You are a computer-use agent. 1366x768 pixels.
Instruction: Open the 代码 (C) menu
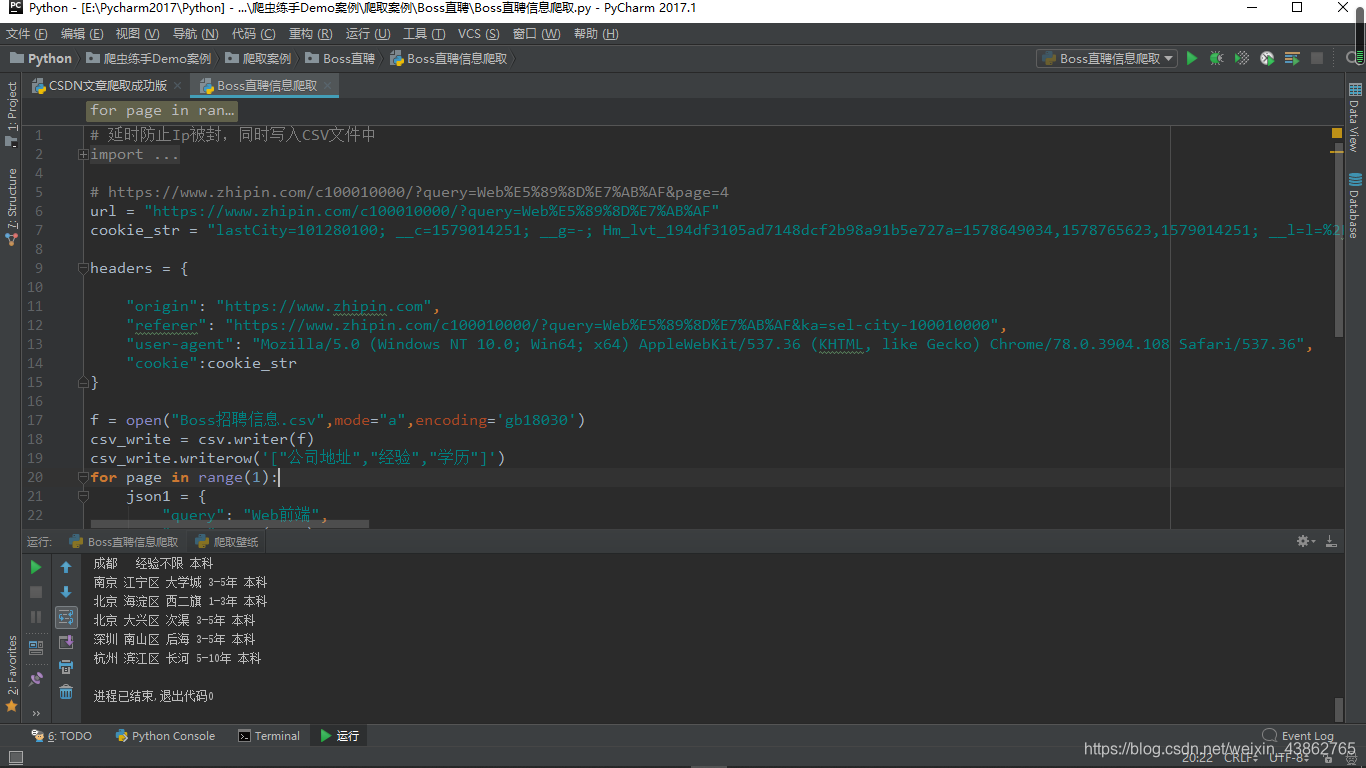[254, 34]
